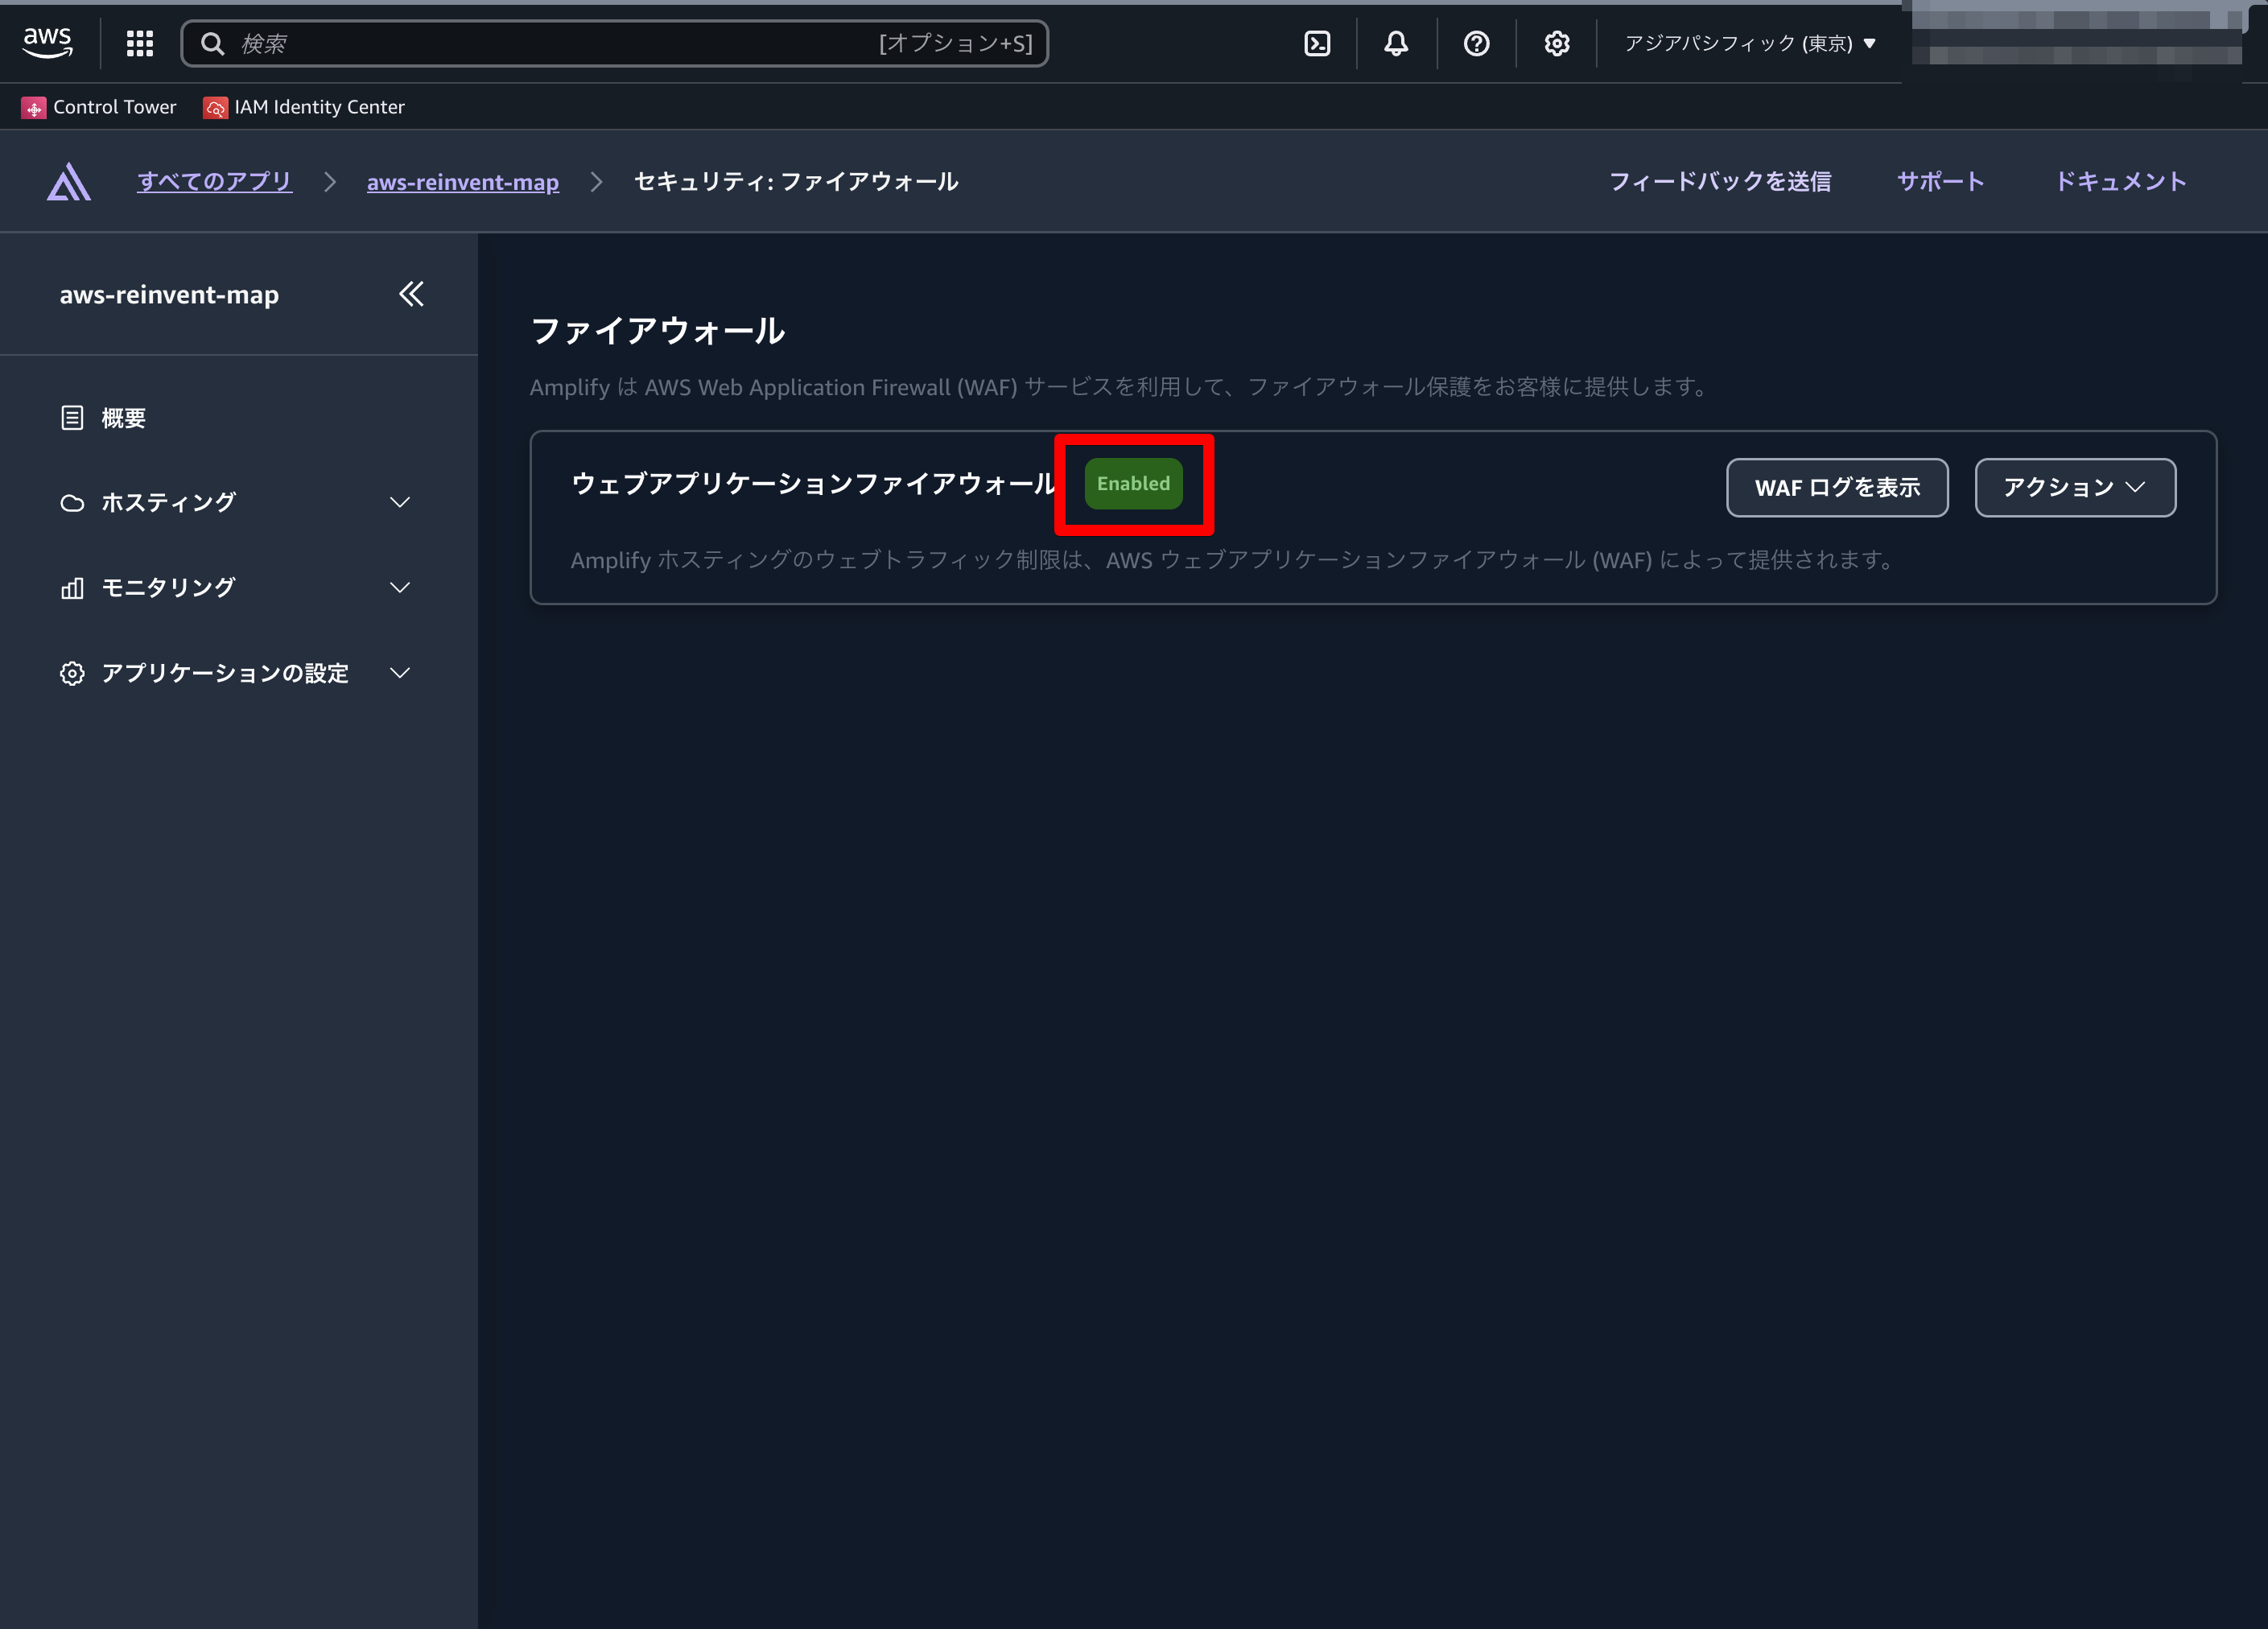Select 概要 in the sidebar
2268x1629 pixels.
(x=123, y=418)
